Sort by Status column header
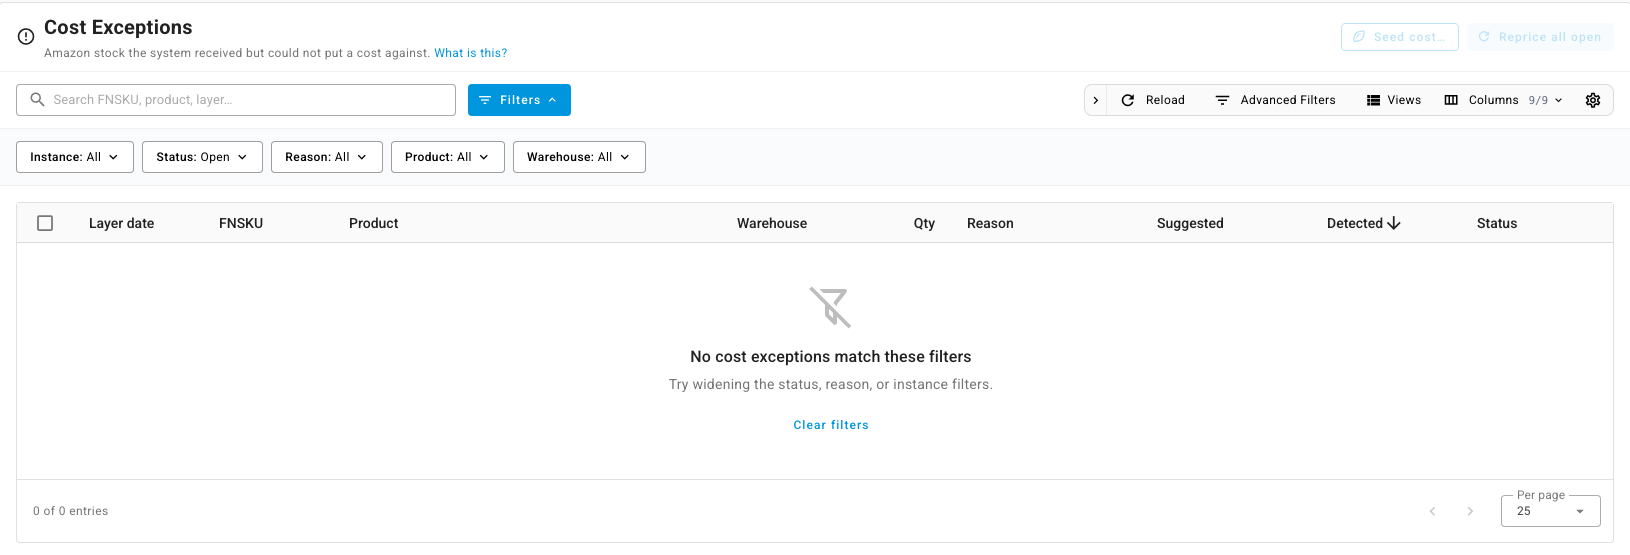Viewport: 1630px width, 555px height. coord(1497,223)
